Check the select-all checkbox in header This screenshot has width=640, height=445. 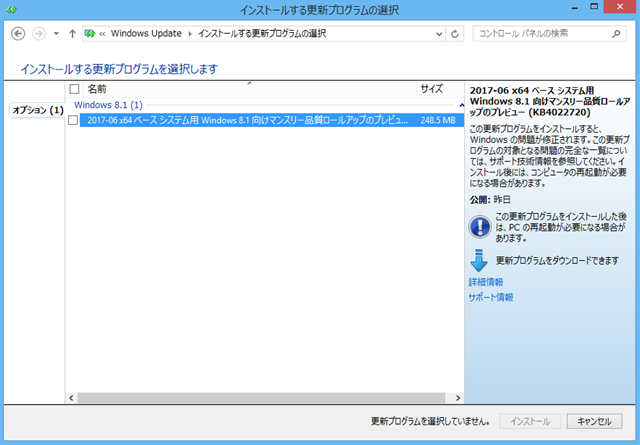pyautogui.click(x=74, y=89)
